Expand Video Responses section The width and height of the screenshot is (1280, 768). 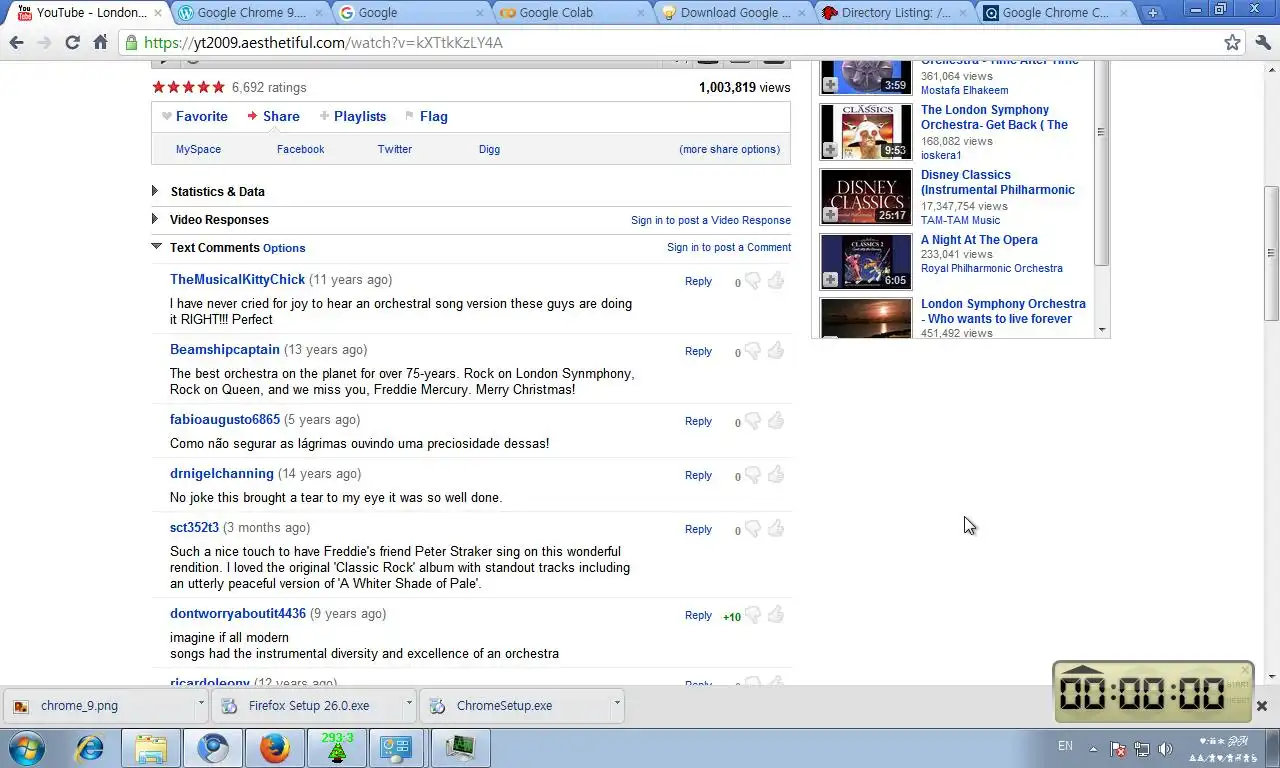(155, 219)
